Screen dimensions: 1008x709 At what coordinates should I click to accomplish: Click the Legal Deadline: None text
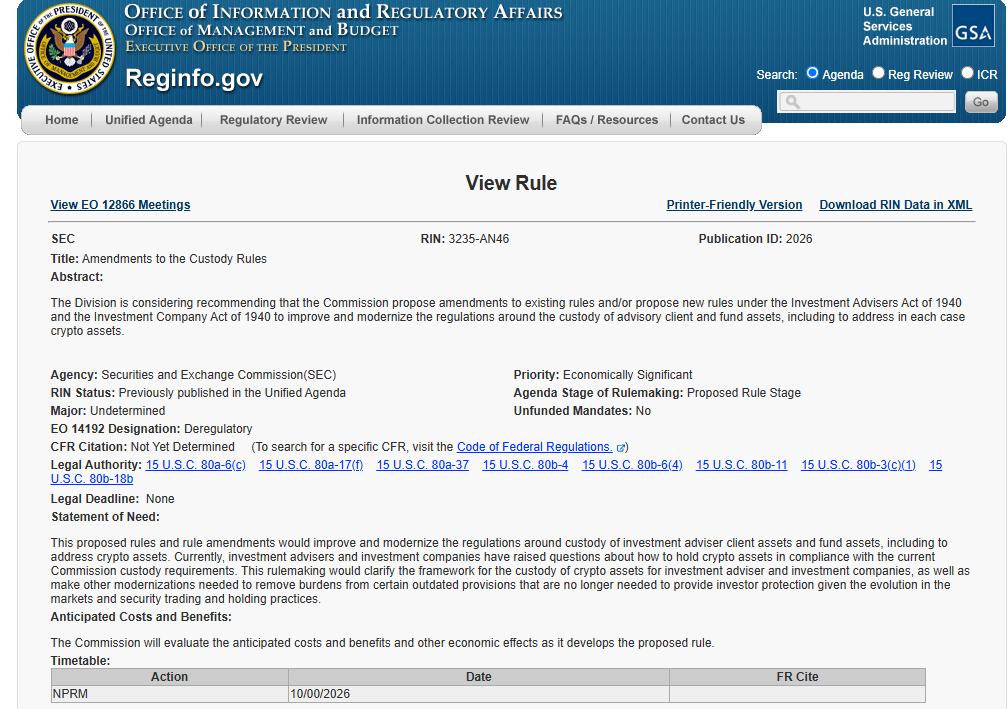pyautogui.click(x=112, y=499)
